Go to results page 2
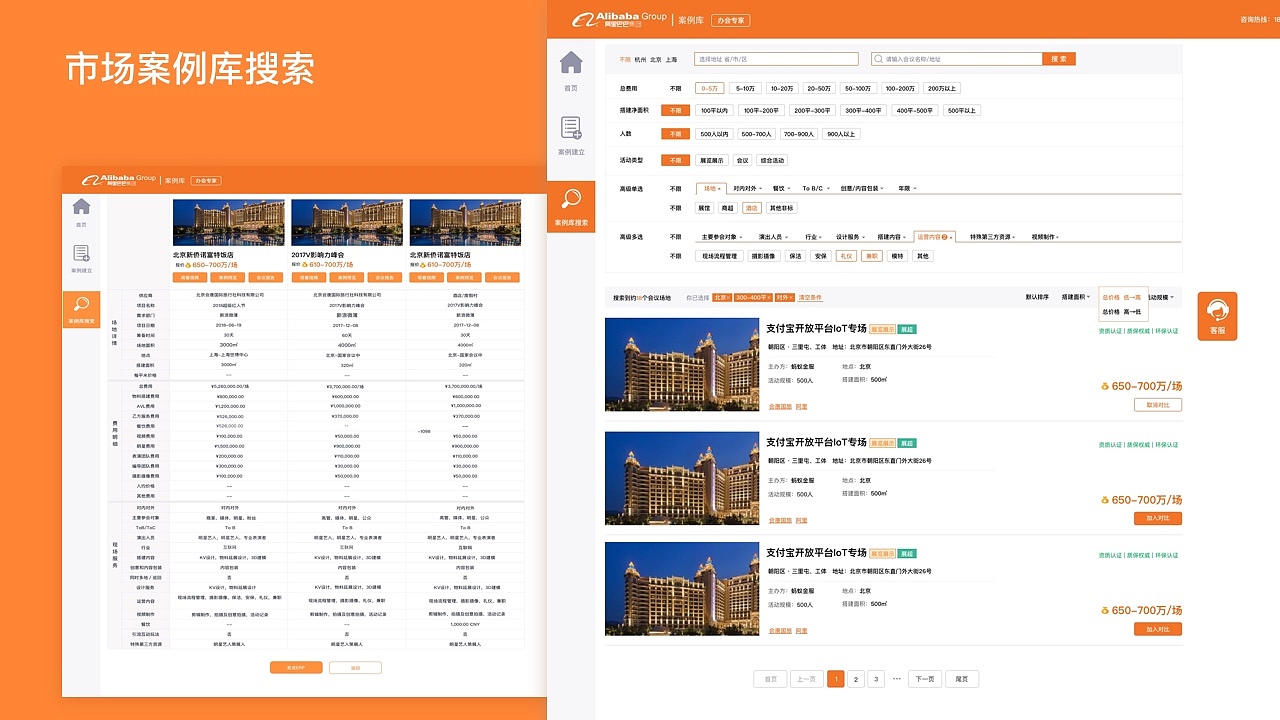The image size is (1280, 720). pos(856,679)
